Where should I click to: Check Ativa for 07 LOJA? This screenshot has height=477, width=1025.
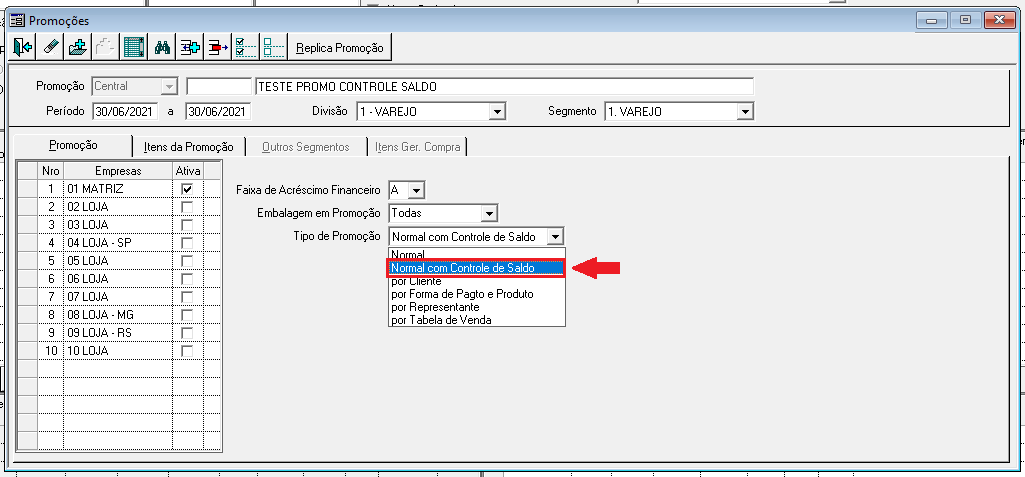coord(188,297)
